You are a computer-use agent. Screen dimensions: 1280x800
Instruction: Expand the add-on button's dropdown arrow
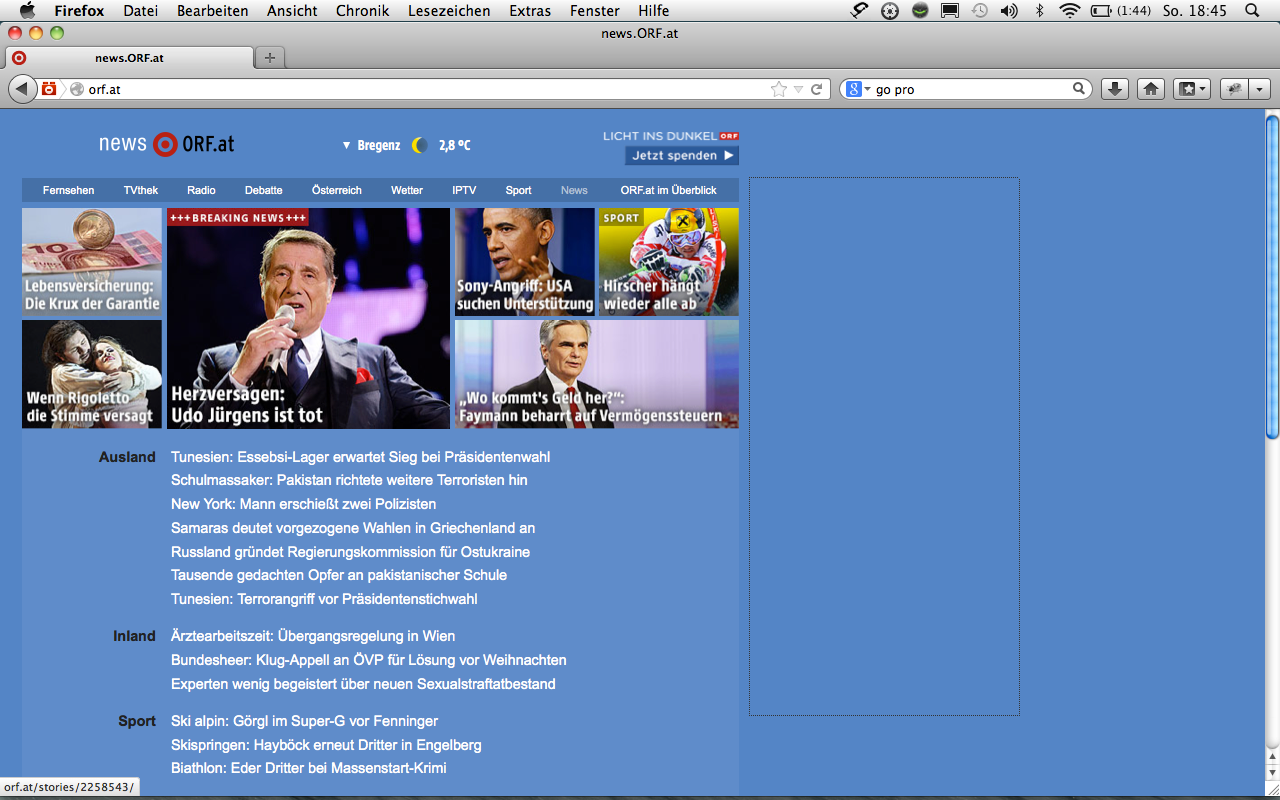(x=1259, y=89)
